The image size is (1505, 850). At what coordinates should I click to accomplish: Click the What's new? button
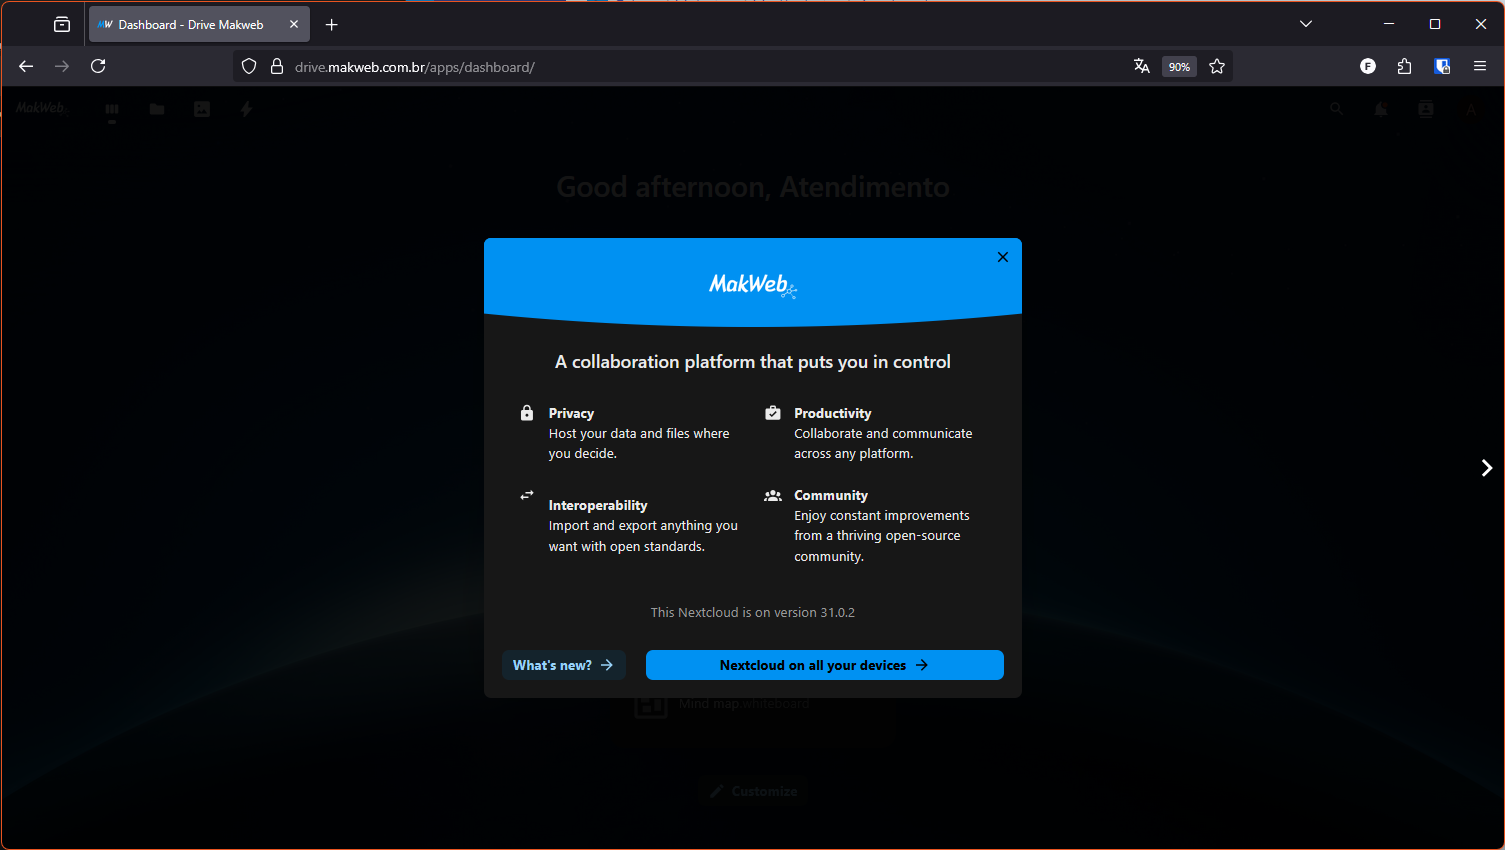(563, 665)
